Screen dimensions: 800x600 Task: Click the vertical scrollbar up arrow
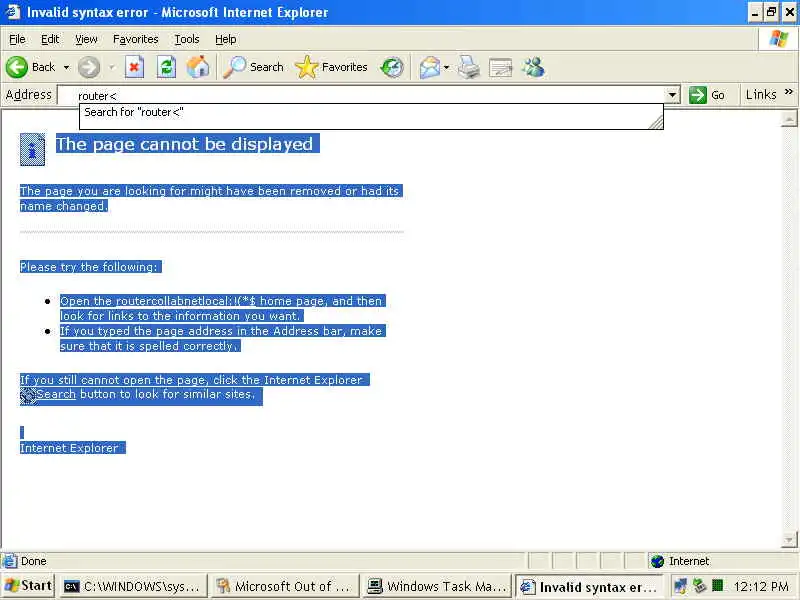point(789,120)
